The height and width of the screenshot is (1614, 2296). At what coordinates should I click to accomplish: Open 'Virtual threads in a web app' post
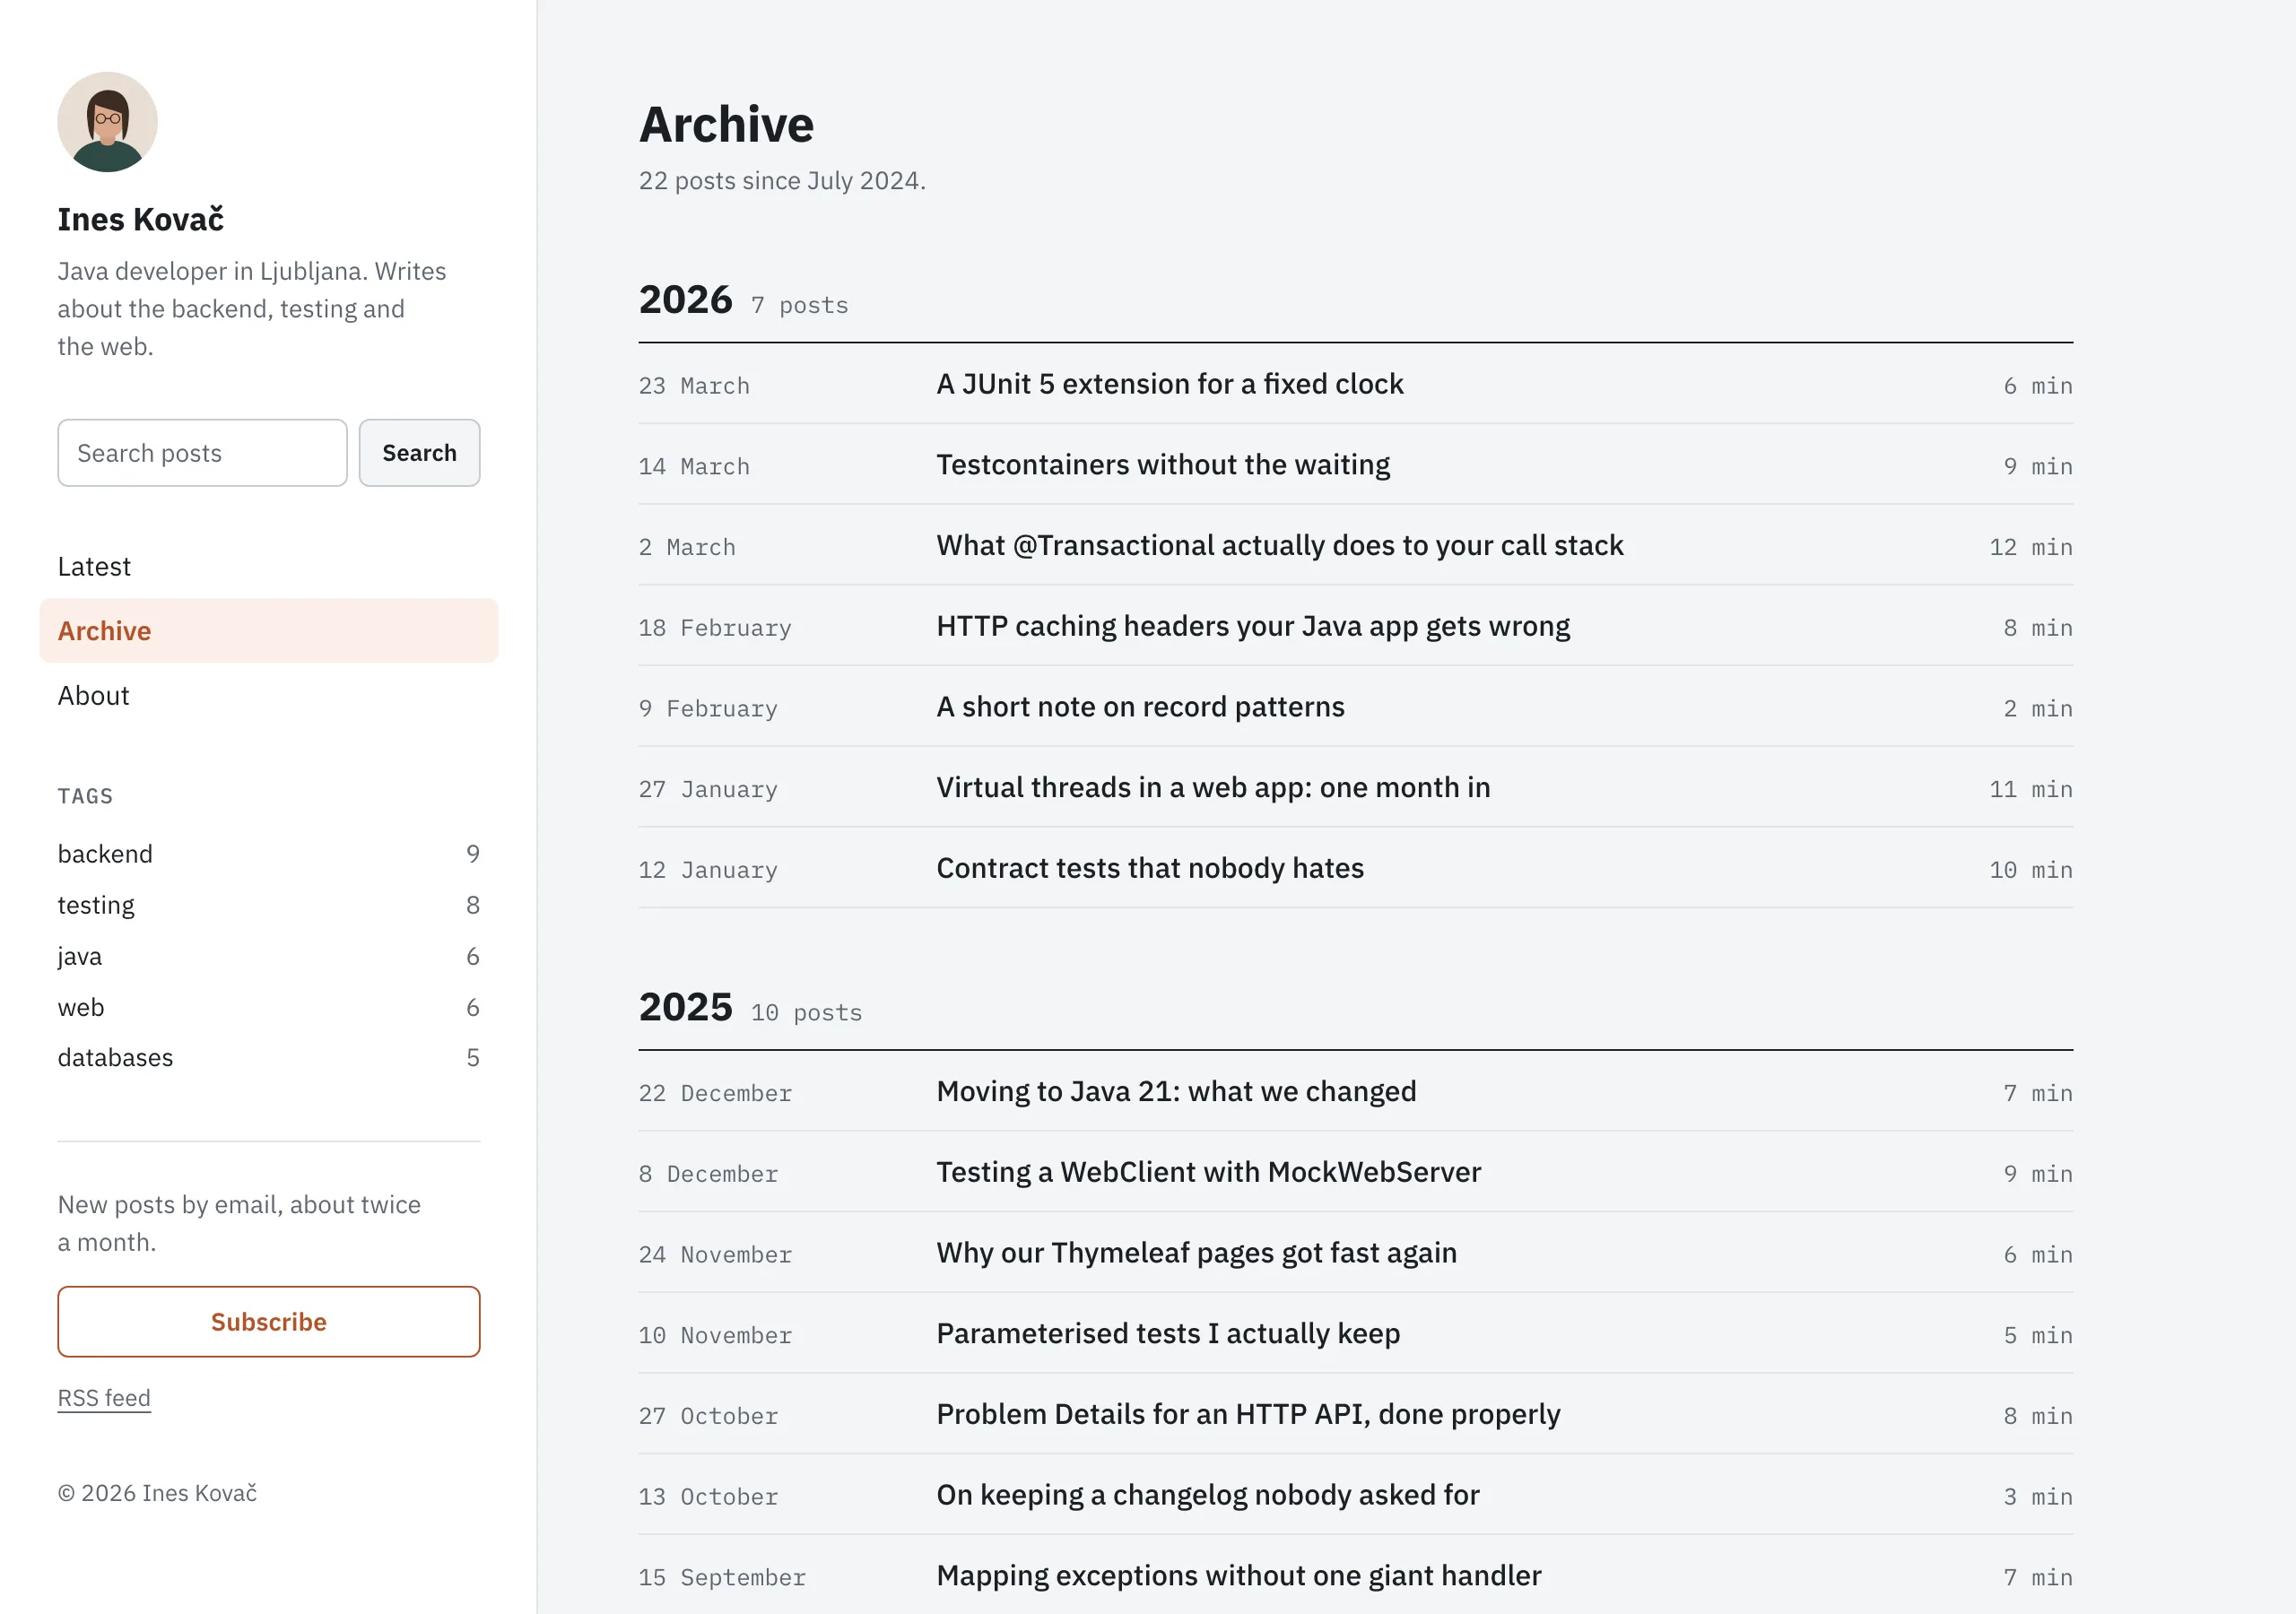(x=1213, y=788)
